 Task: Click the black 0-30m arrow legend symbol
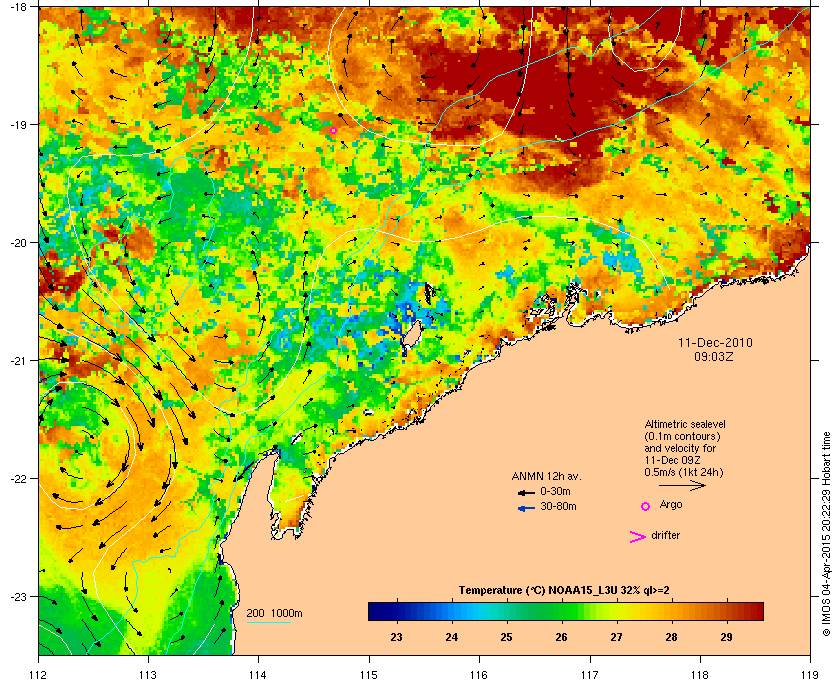point(526,492)
